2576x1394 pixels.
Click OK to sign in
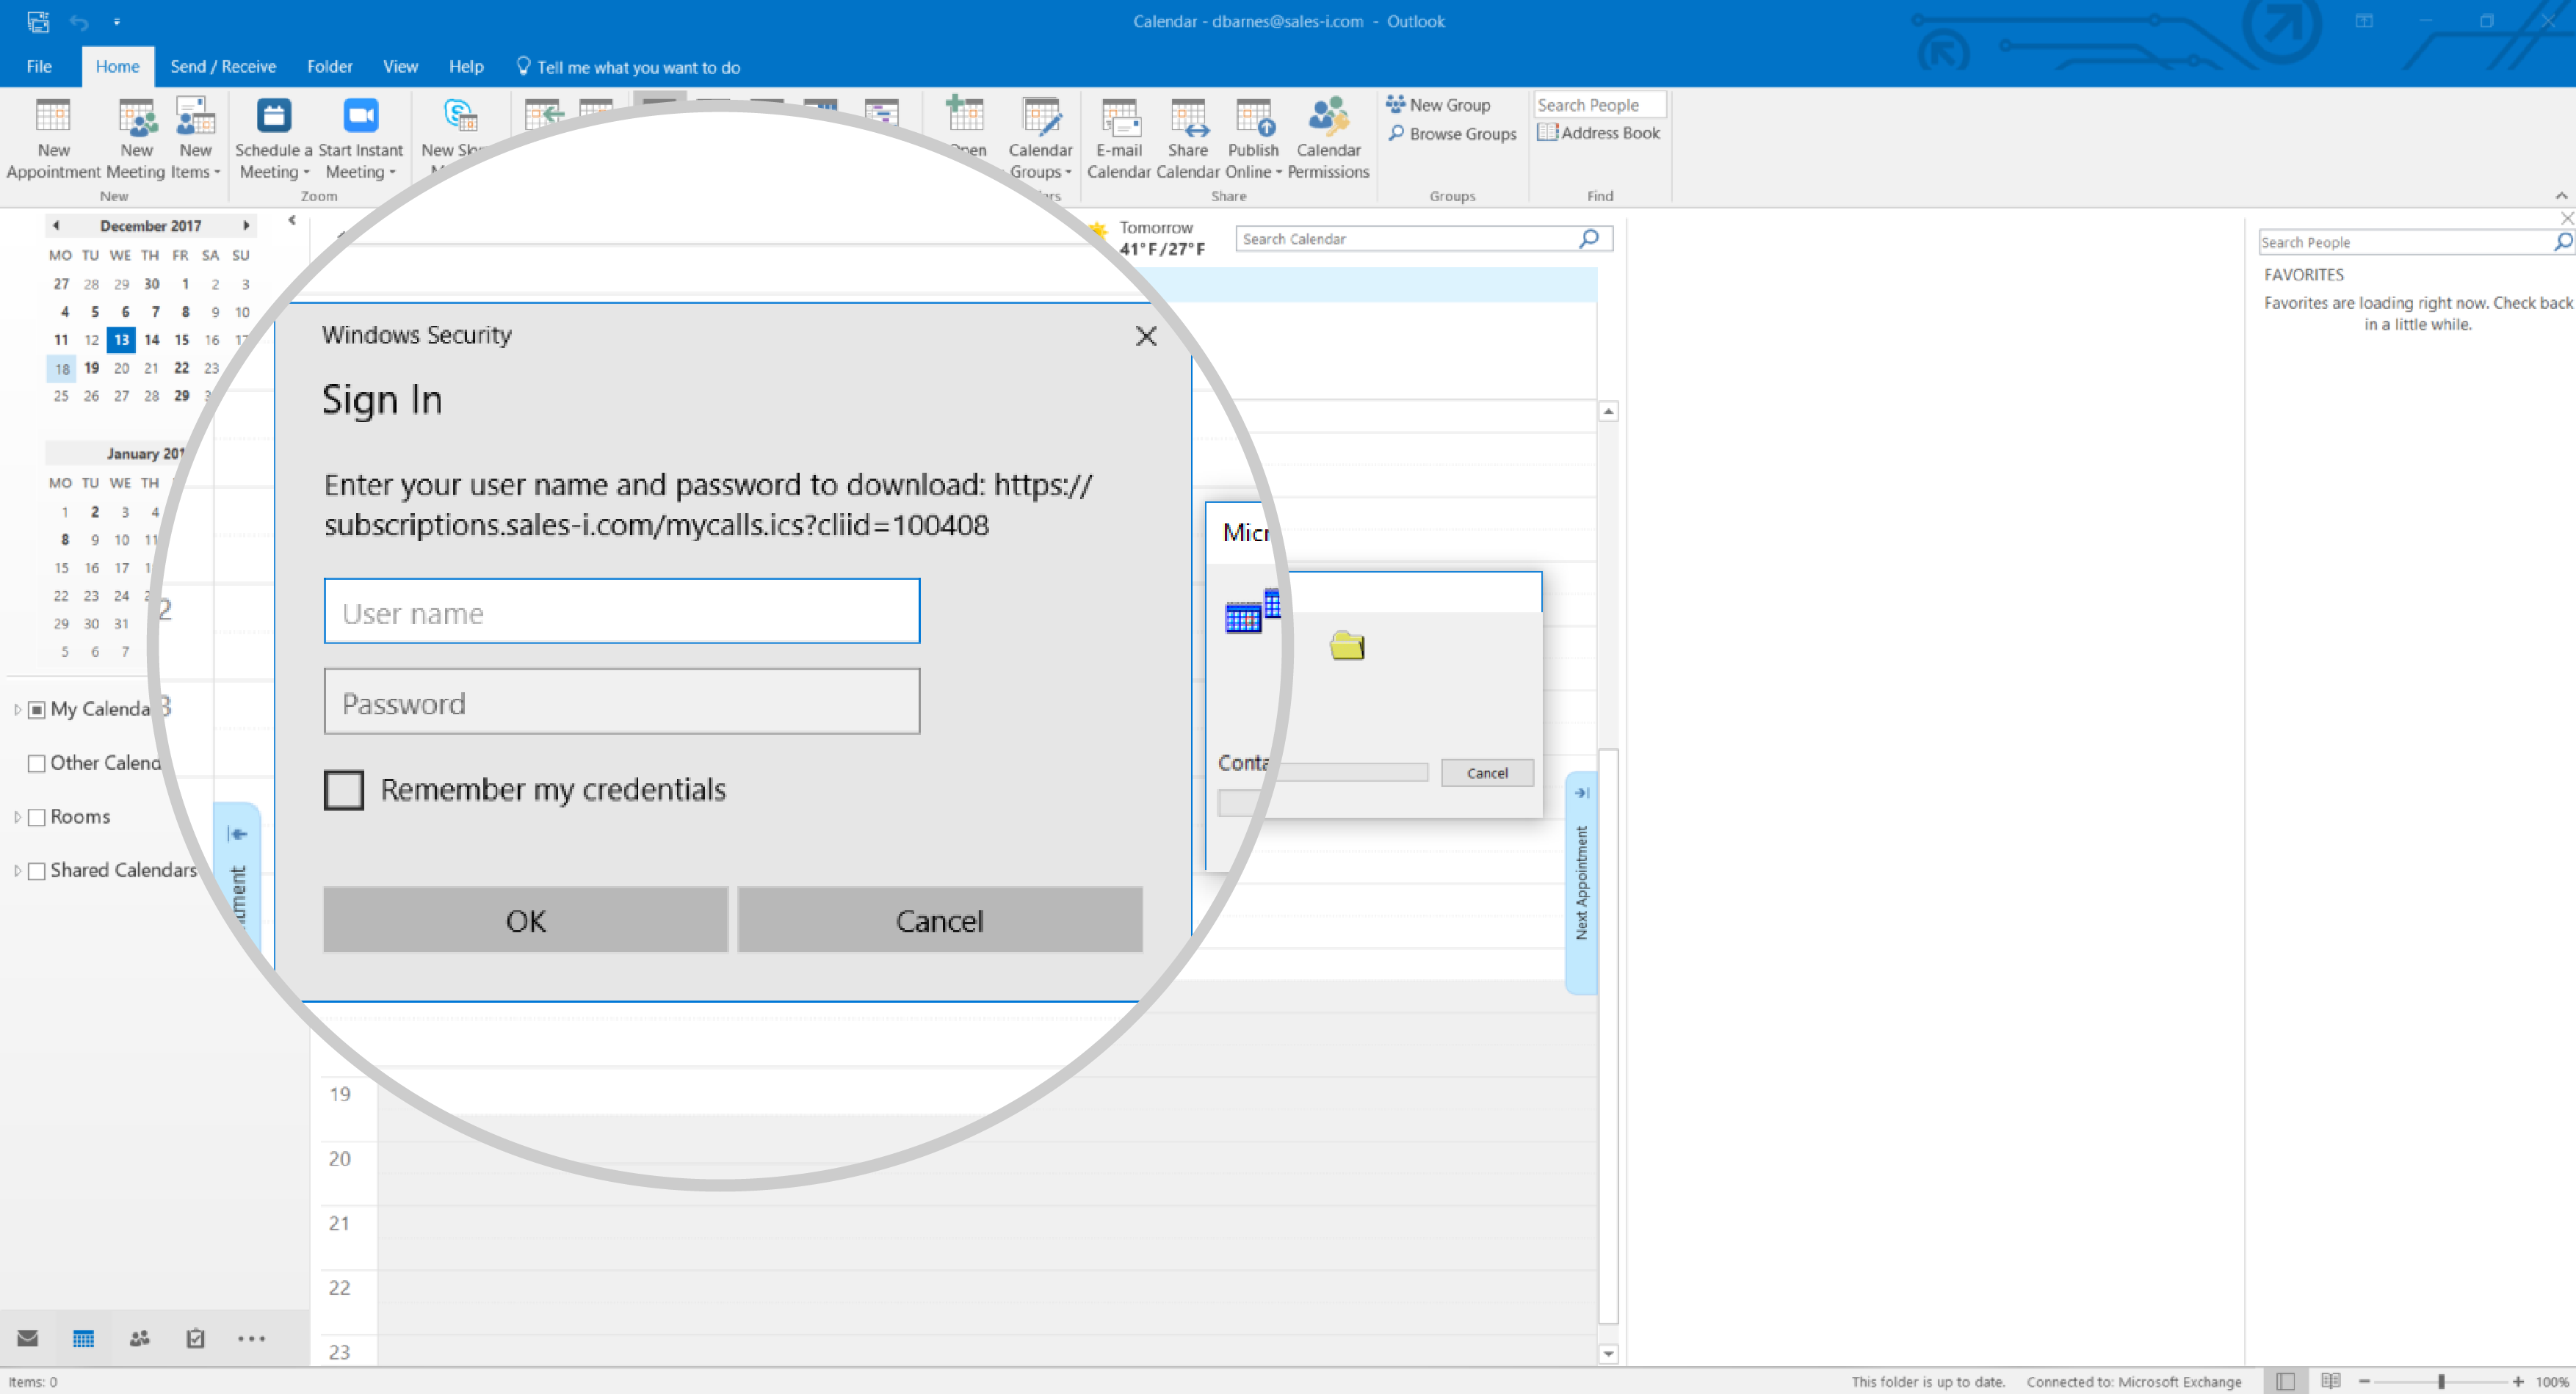524,921
